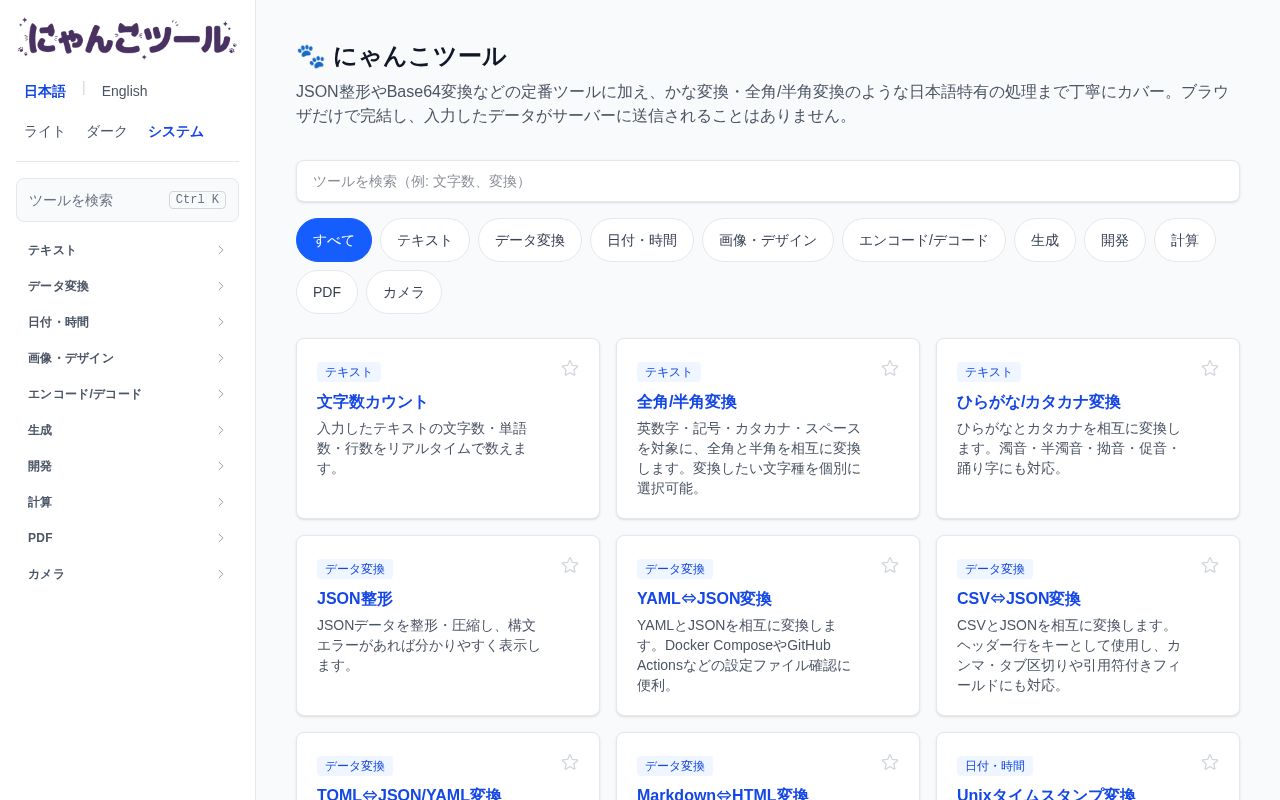Expand the カメラ sidebar category
Image resolution: width=1280 pixels, height=800 pixels.
[x=127, y=574]
